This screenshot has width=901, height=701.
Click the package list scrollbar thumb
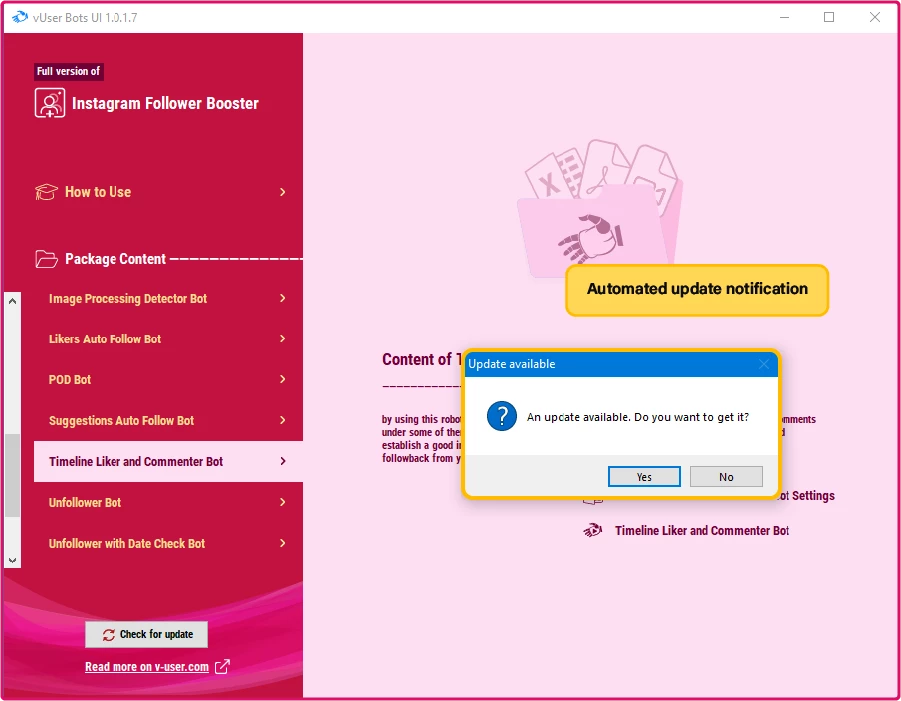coord(13,476)
